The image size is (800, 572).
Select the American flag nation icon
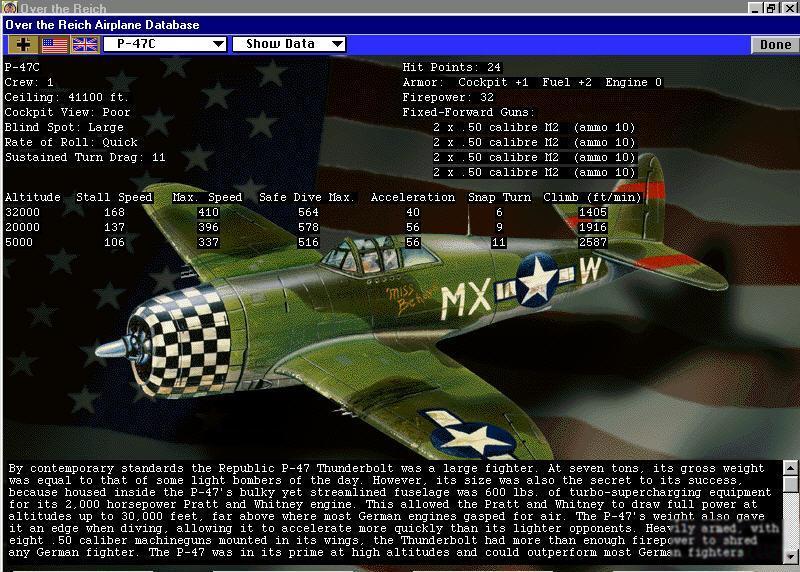[x=55, y=45]
